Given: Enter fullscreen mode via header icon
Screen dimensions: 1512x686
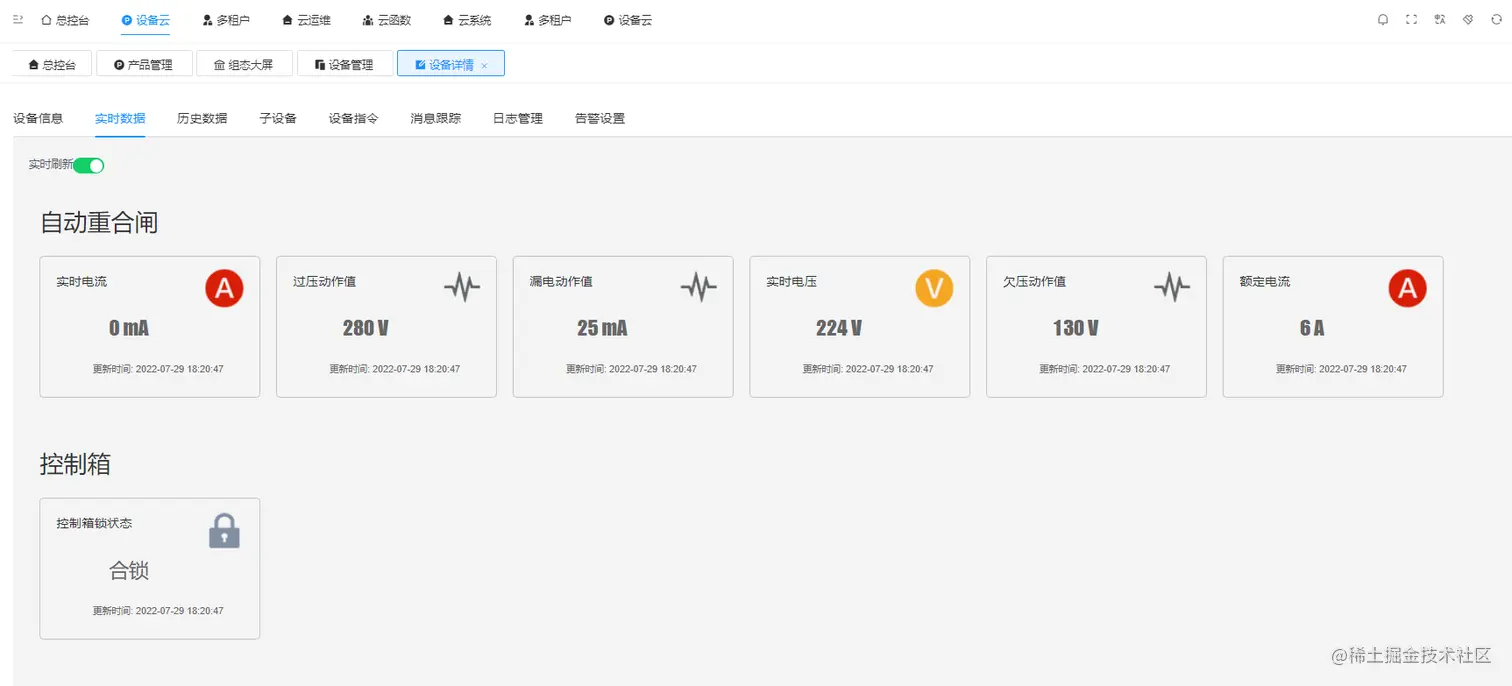Looking at the screenshot, I should coord(1411,20).
